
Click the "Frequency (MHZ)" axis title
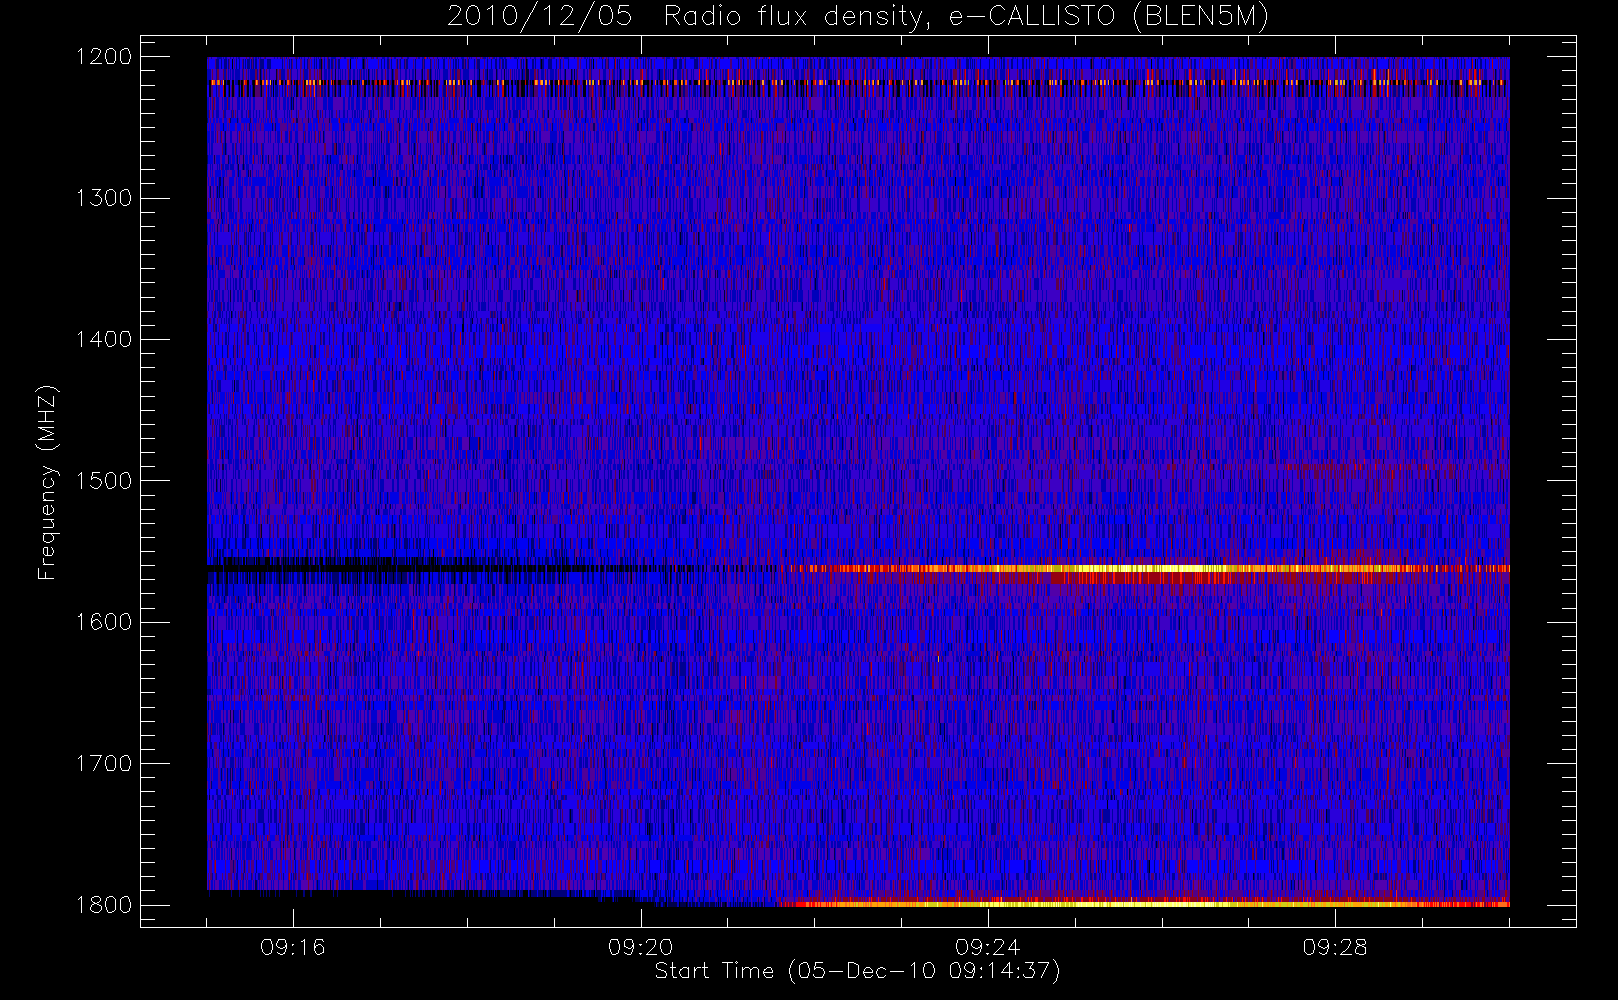[x=47, y=482]
